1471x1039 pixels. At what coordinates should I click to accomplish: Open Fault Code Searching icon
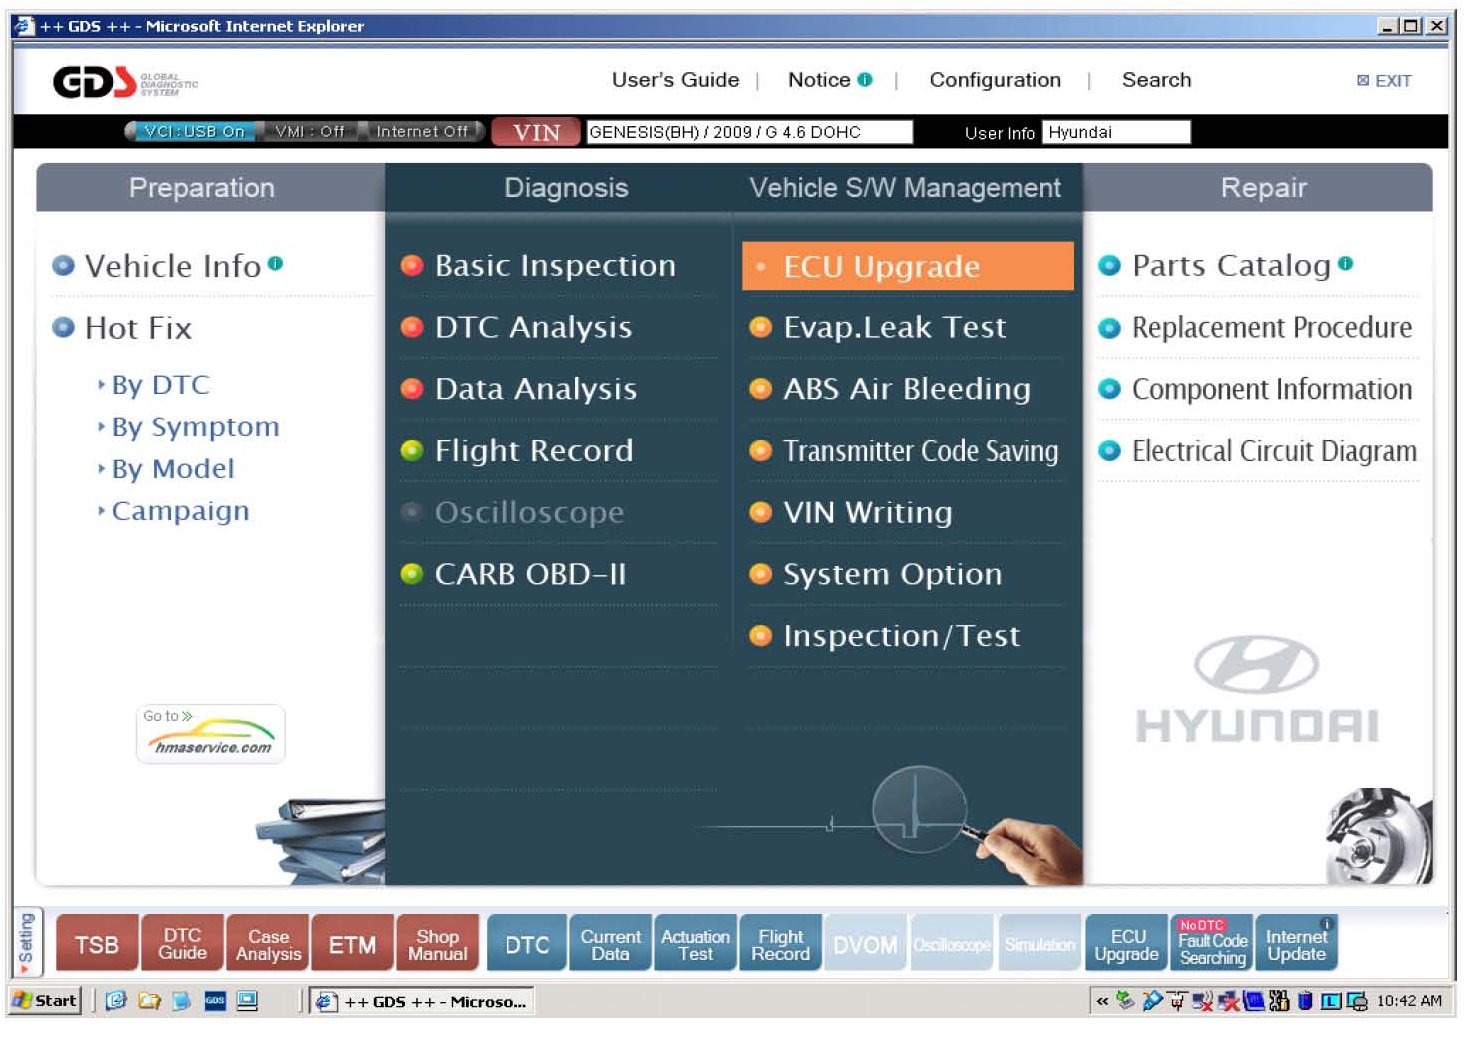pos(1212,944)
